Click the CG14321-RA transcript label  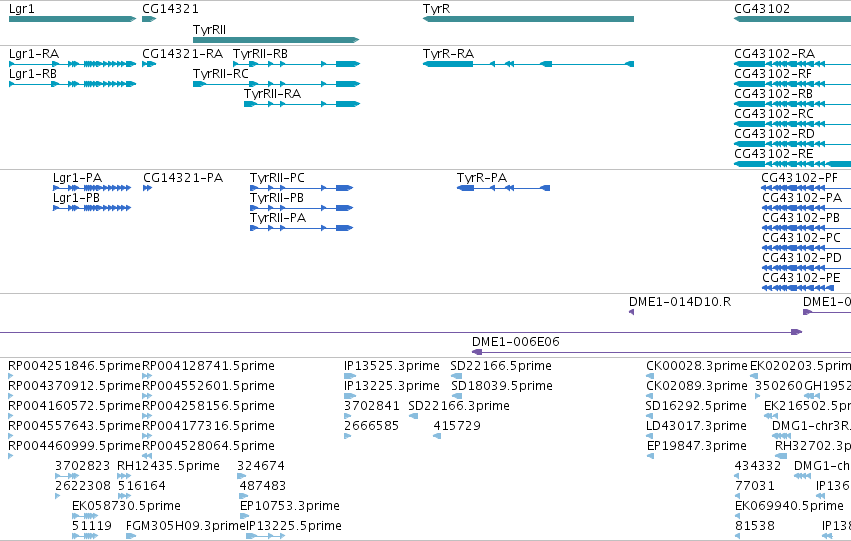(182, 54)
